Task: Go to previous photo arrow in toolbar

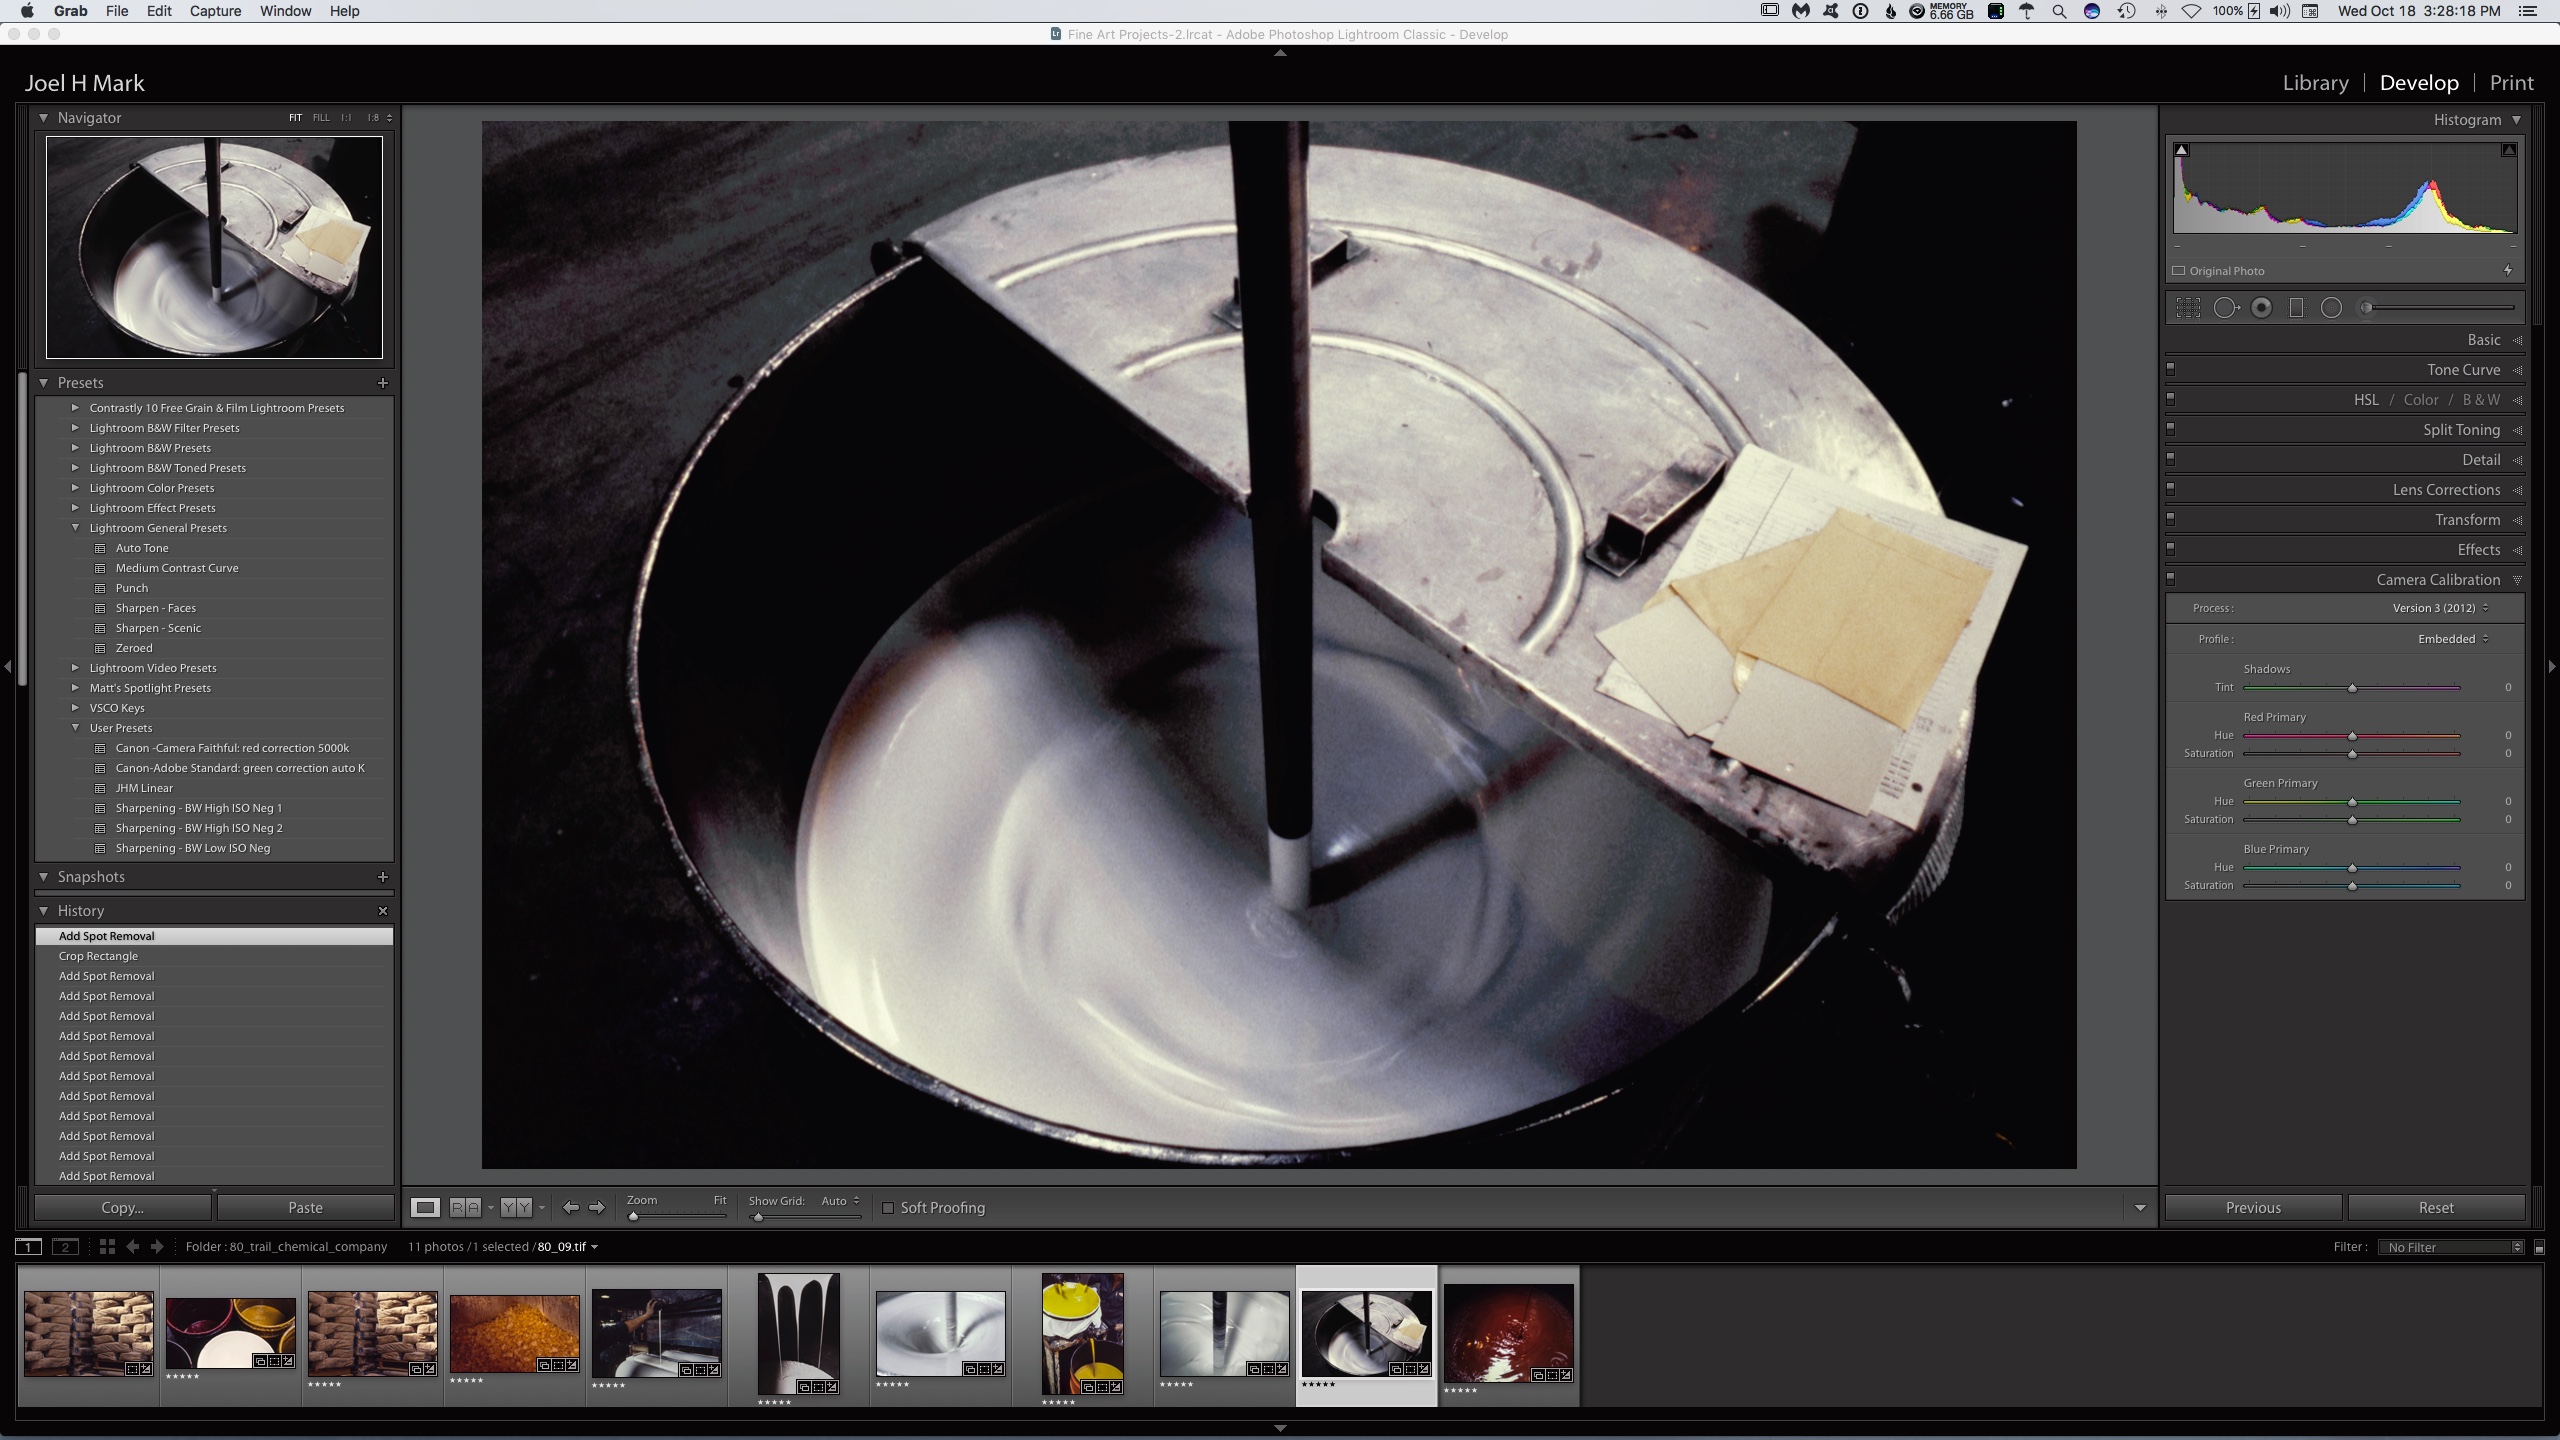Action: [570, 1208]
